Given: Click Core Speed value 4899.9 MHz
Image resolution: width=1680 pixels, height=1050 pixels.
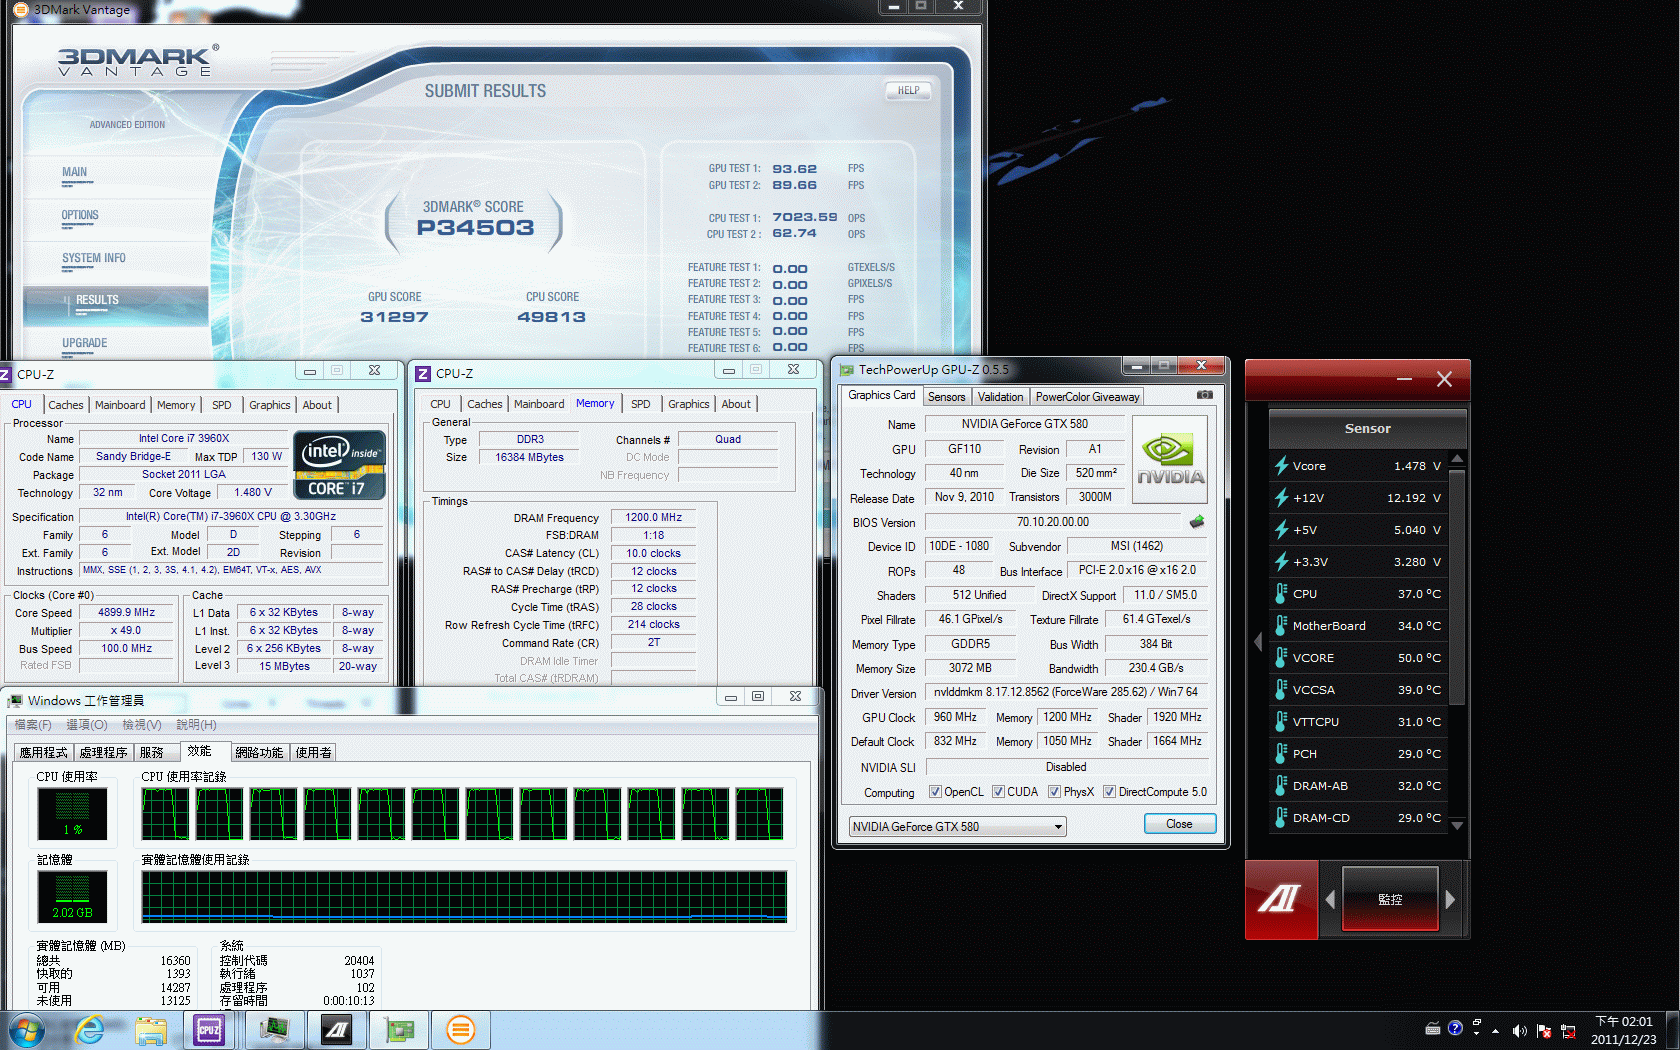Looking at the screenshot, I should coord(126,612).
